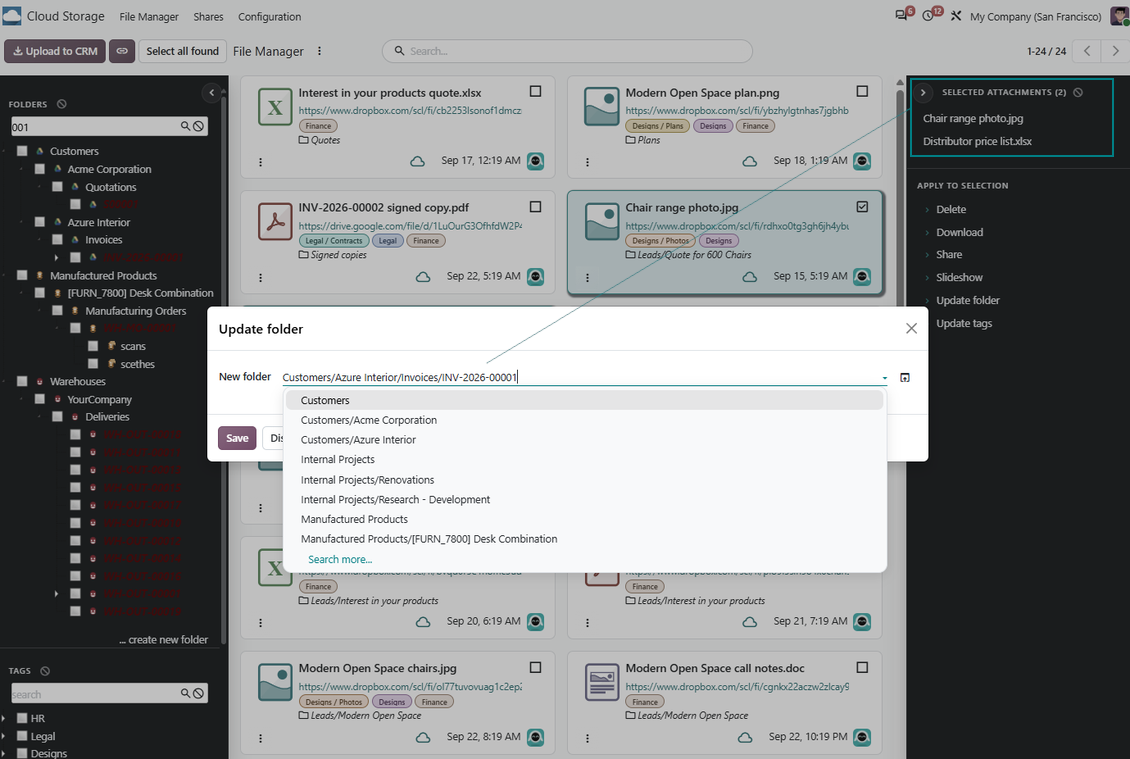
Task: Open kebab menu on Chair range photo.jpg card
Action: [587, 278]
